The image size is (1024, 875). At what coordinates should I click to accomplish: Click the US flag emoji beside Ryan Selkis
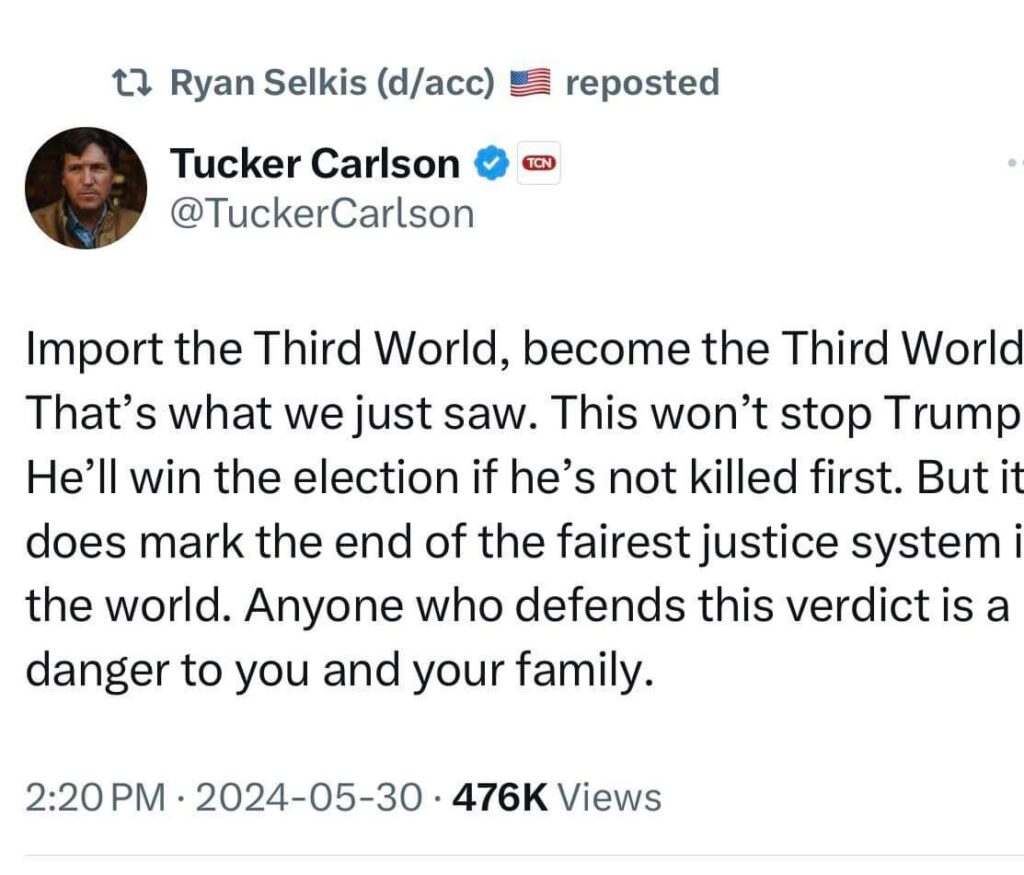[x=530, y=83]
